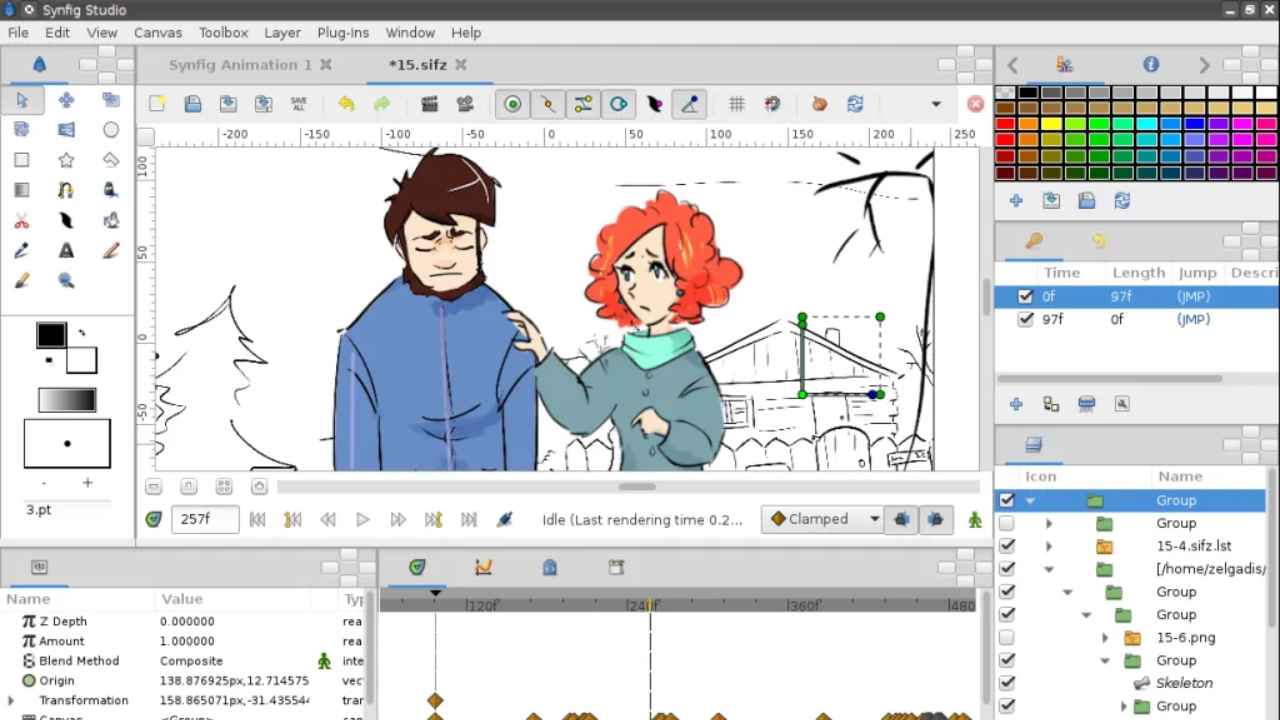Click the black outline color swatch
This screenshot has height=720, width=1280.
[x=51, y=335]
